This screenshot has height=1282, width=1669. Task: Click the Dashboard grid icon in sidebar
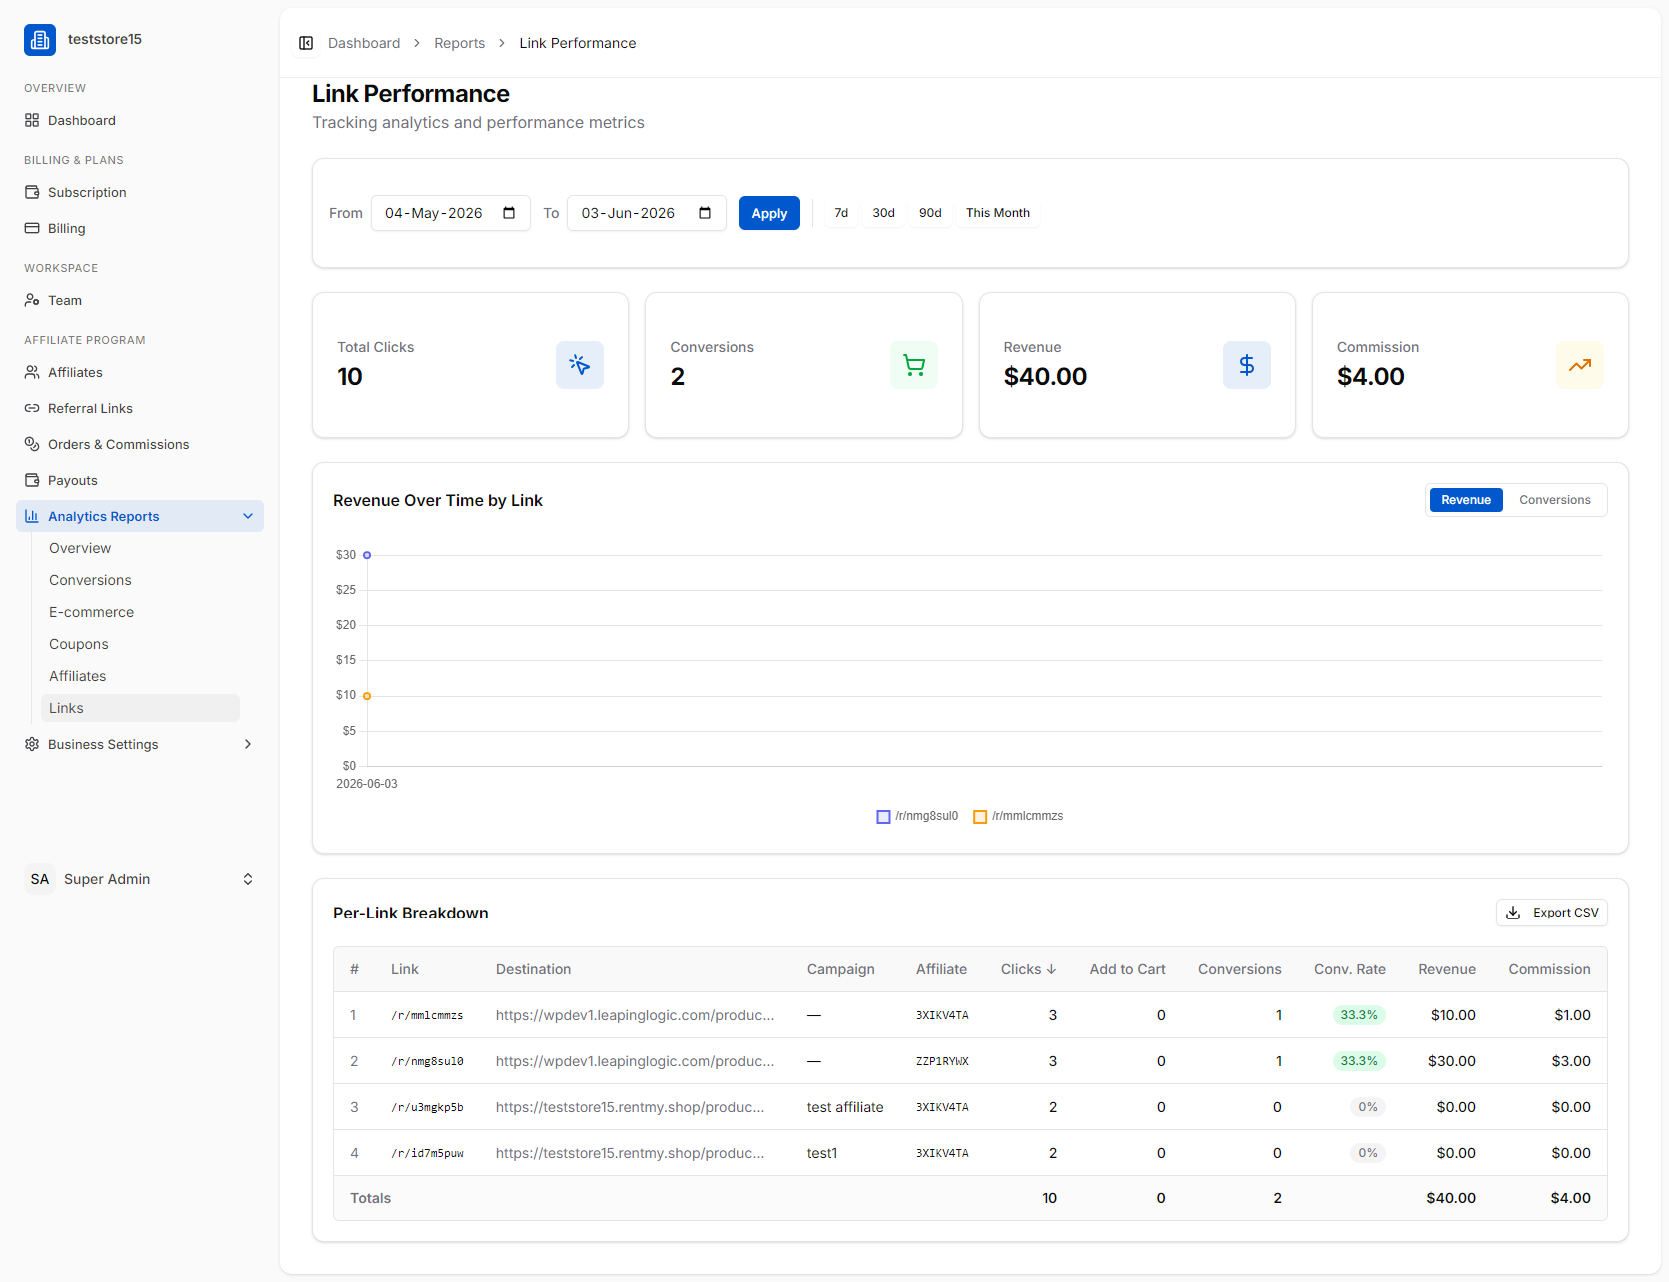(x=32, y=120)
